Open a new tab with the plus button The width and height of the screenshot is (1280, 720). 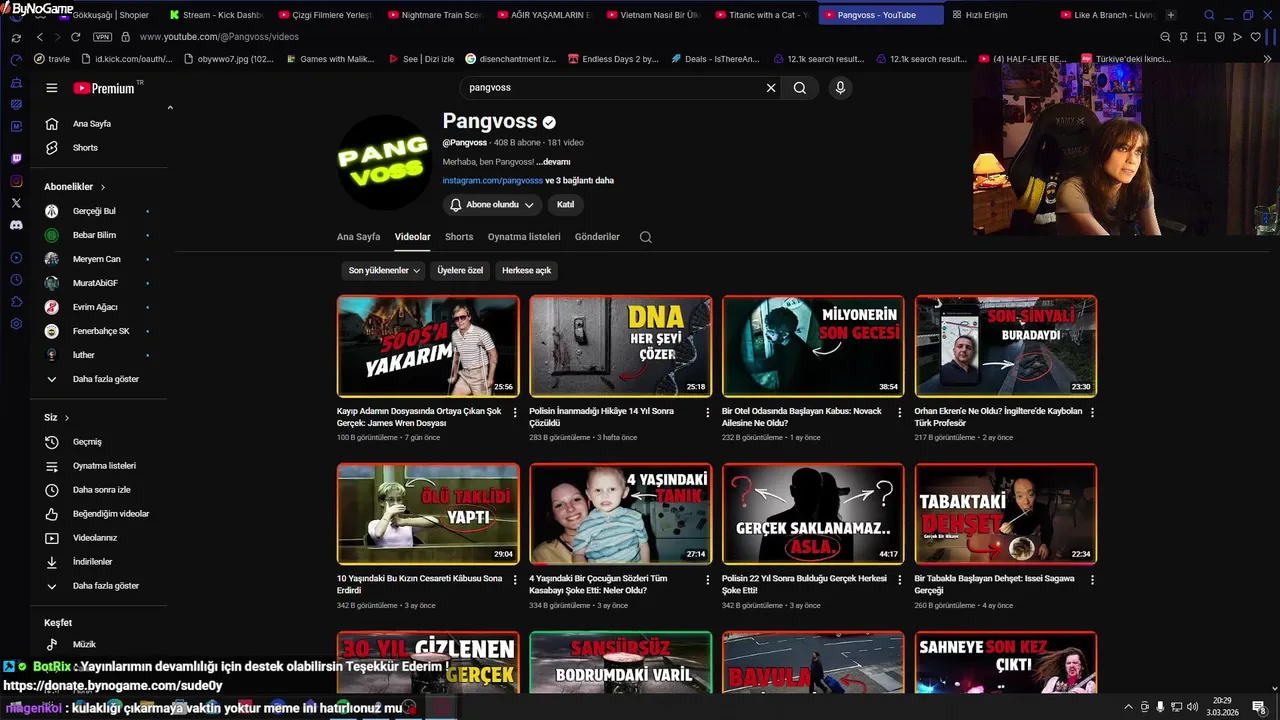1171,15
